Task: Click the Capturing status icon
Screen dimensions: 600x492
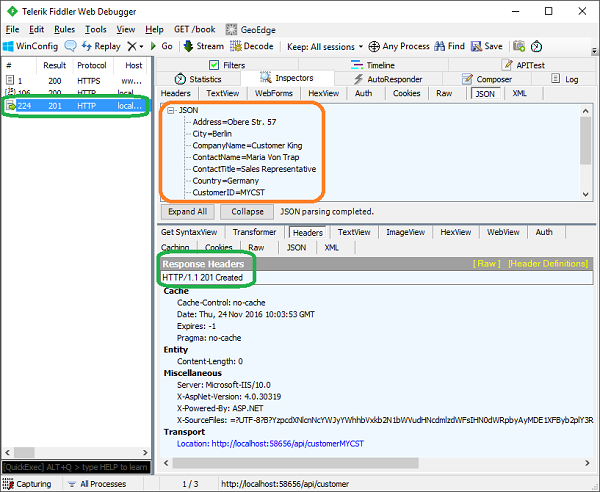Action: pyautogui.click(x=8, y=484)
